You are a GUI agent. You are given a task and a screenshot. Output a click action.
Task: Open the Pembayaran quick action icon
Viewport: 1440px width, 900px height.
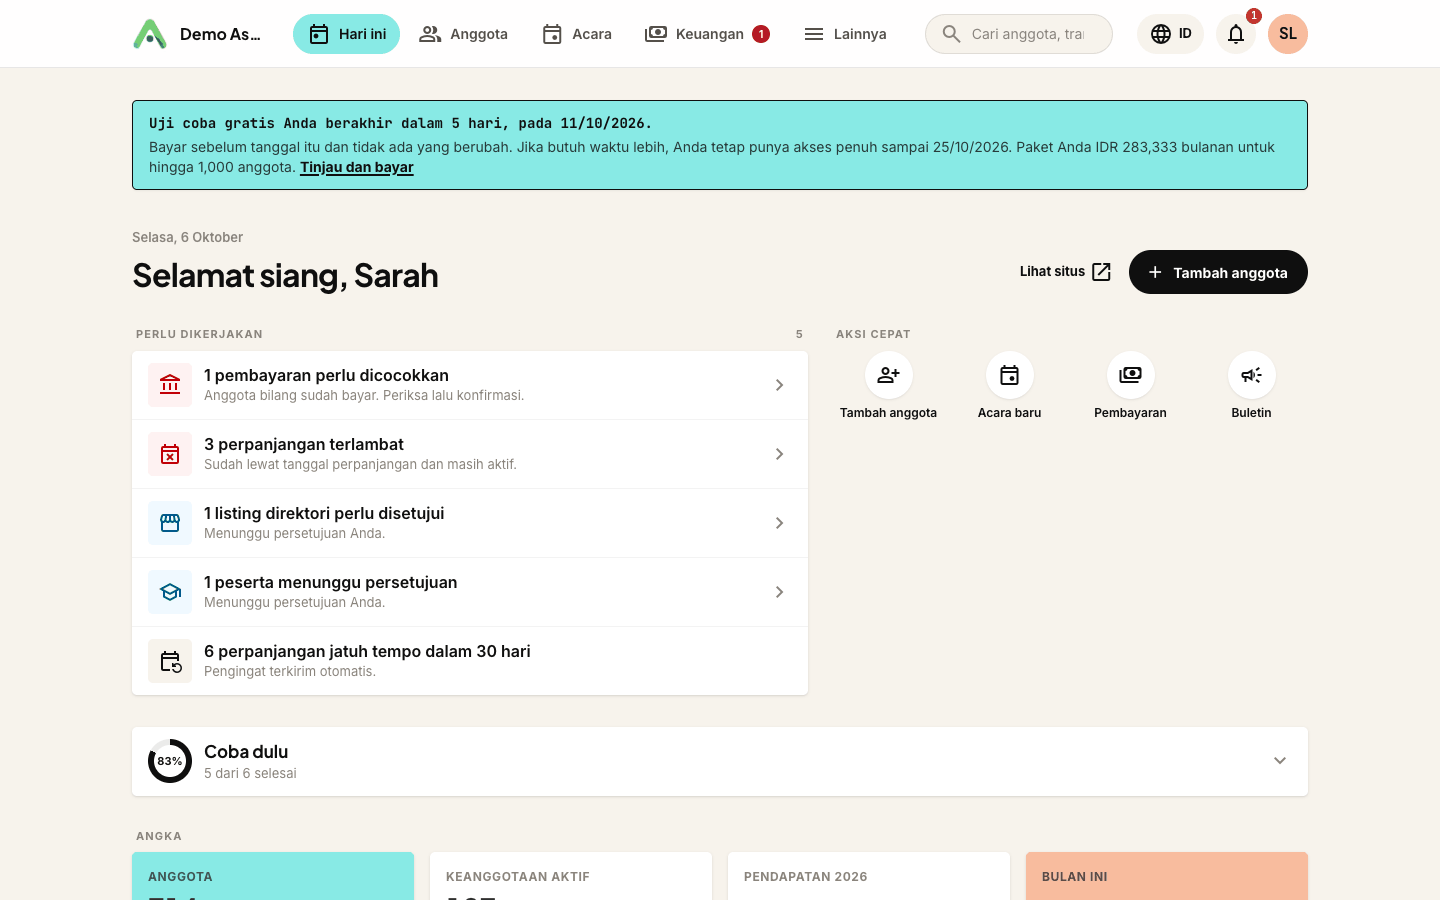[1130, 375]
